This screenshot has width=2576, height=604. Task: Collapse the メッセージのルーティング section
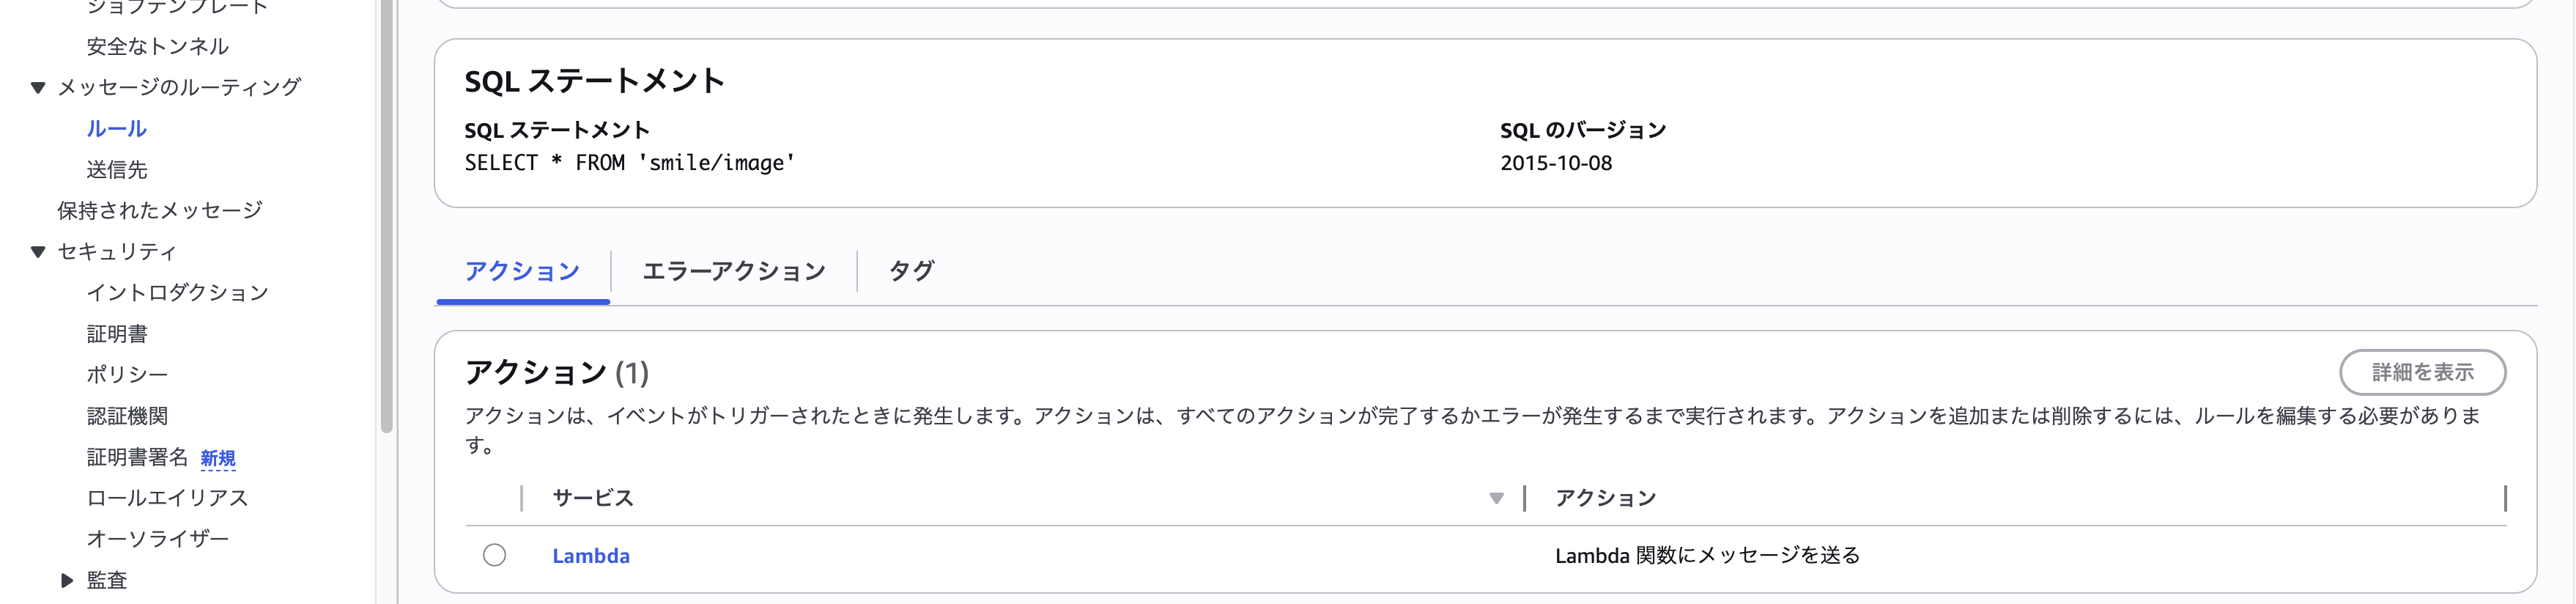click(x=36, y=86)
